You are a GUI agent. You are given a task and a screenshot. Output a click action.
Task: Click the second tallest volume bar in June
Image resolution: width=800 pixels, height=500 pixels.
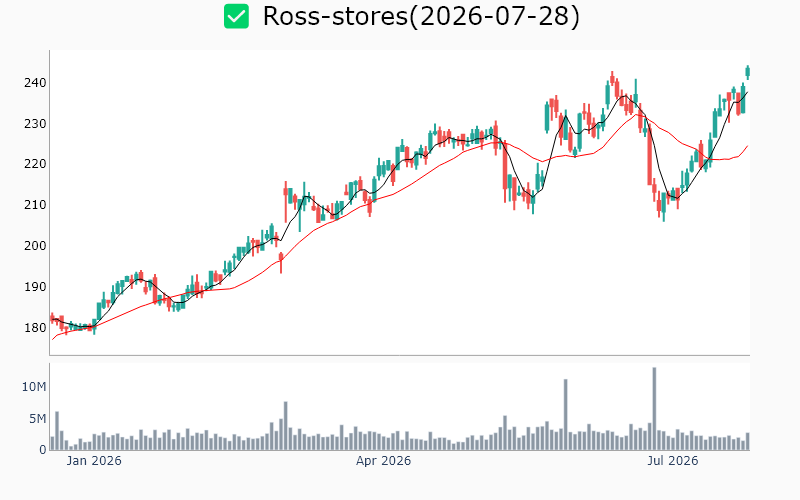(565, 414)
